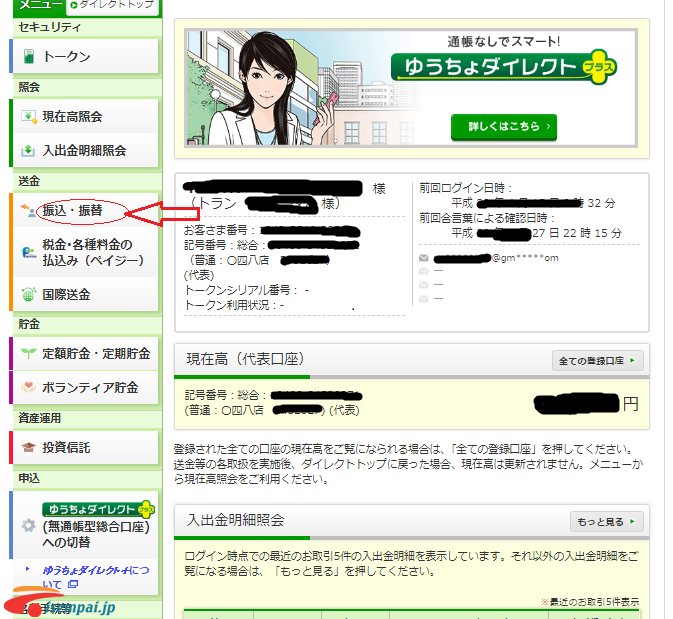Click the token calculator icon
The image size is (673, 619).
[29, 57]
